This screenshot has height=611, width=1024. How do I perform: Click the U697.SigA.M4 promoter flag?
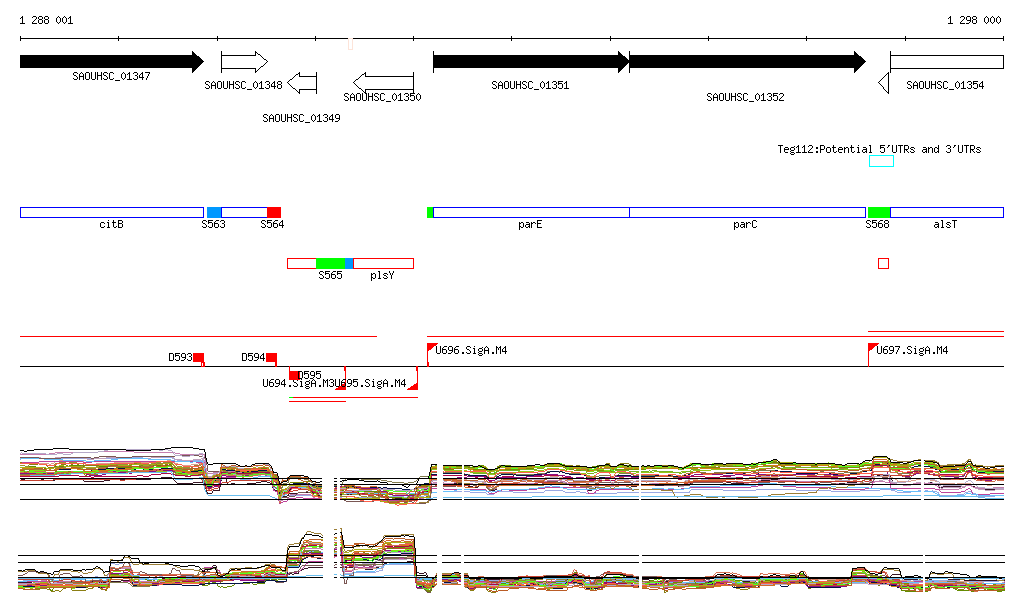873,348
